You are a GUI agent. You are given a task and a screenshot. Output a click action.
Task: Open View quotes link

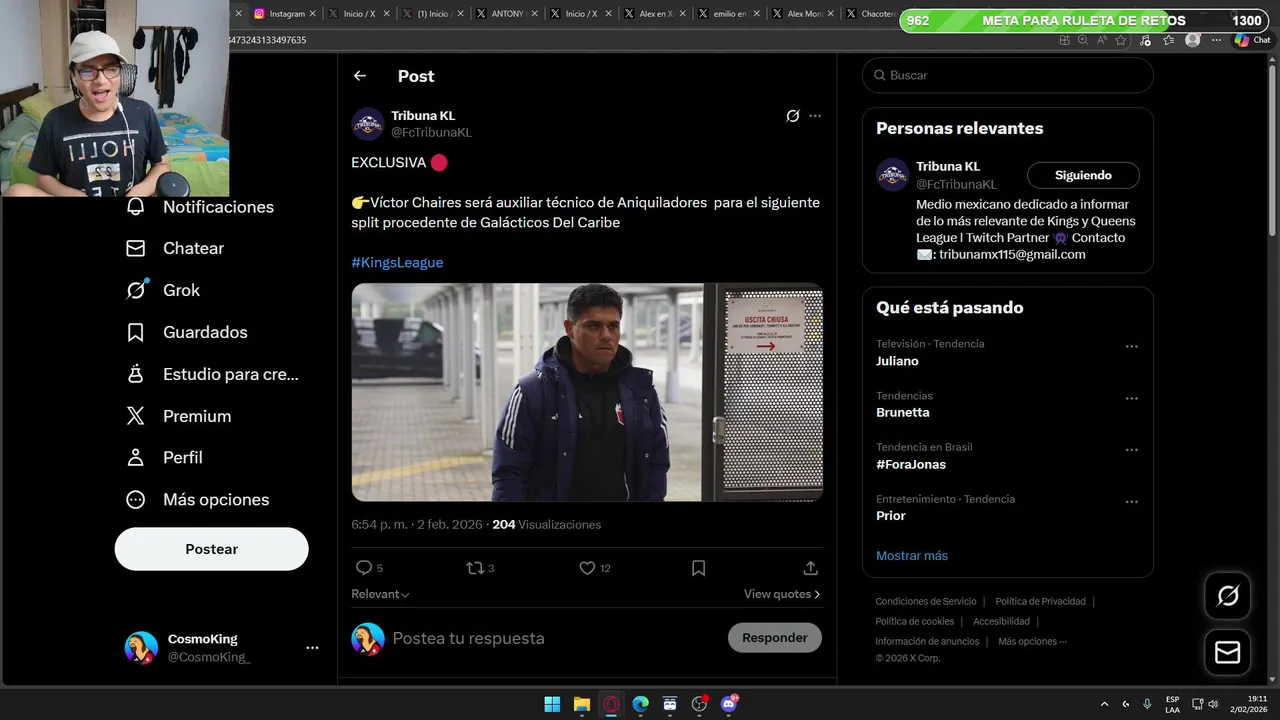(x=782, y=594)
